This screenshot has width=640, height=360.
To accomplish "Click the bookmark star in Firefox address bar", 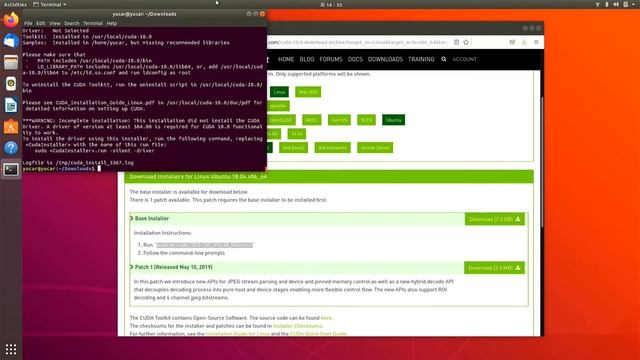I will click(x=466, y=42).
